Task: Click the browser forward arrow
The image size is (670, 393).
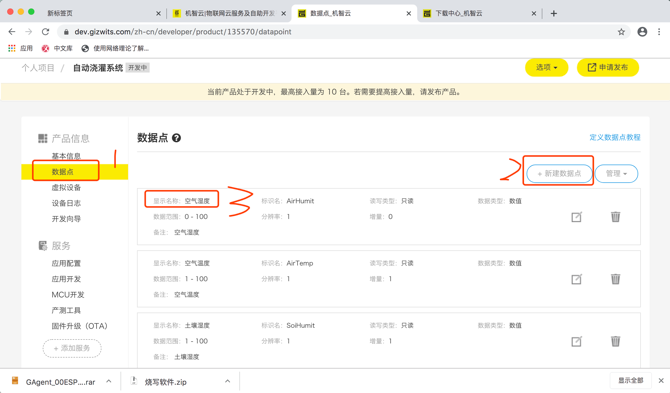Action: click(28, 32)
